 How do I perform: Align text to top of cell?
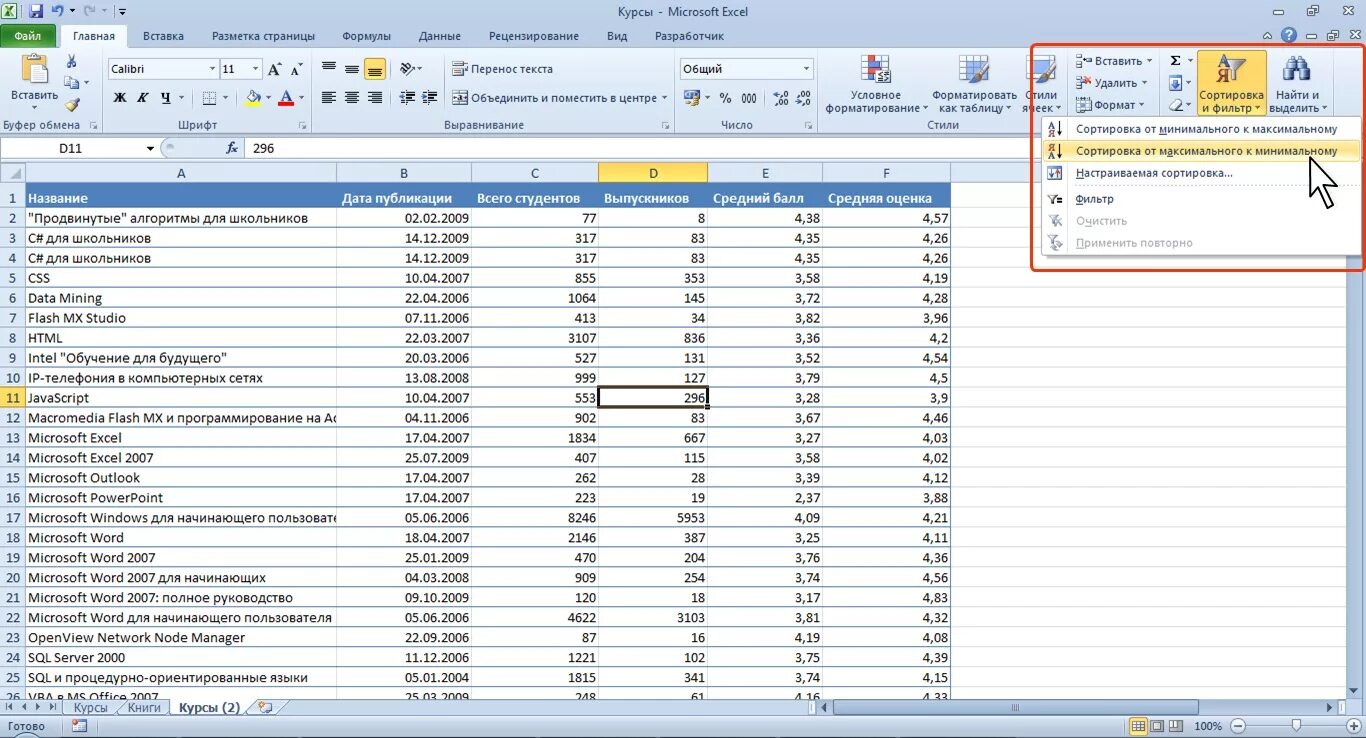click(x=329, y=69)
